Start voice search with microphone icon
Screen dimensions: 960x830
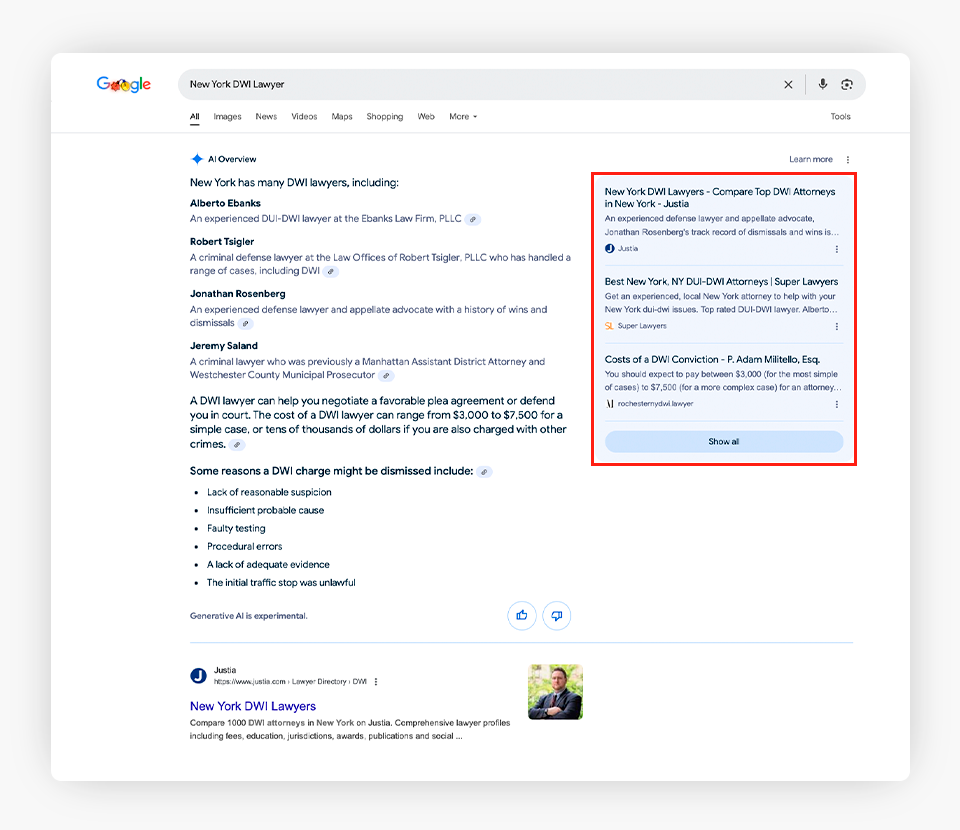pyautogui.click(x=823, y=85)
